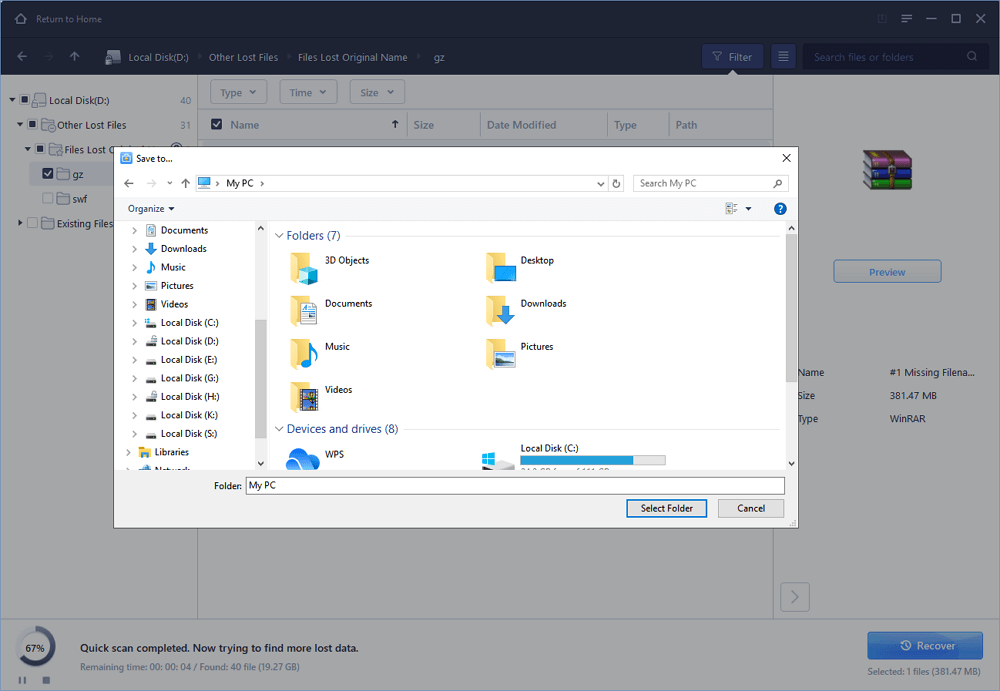Click the dialog's Up one level arrow

pos(186,184)
